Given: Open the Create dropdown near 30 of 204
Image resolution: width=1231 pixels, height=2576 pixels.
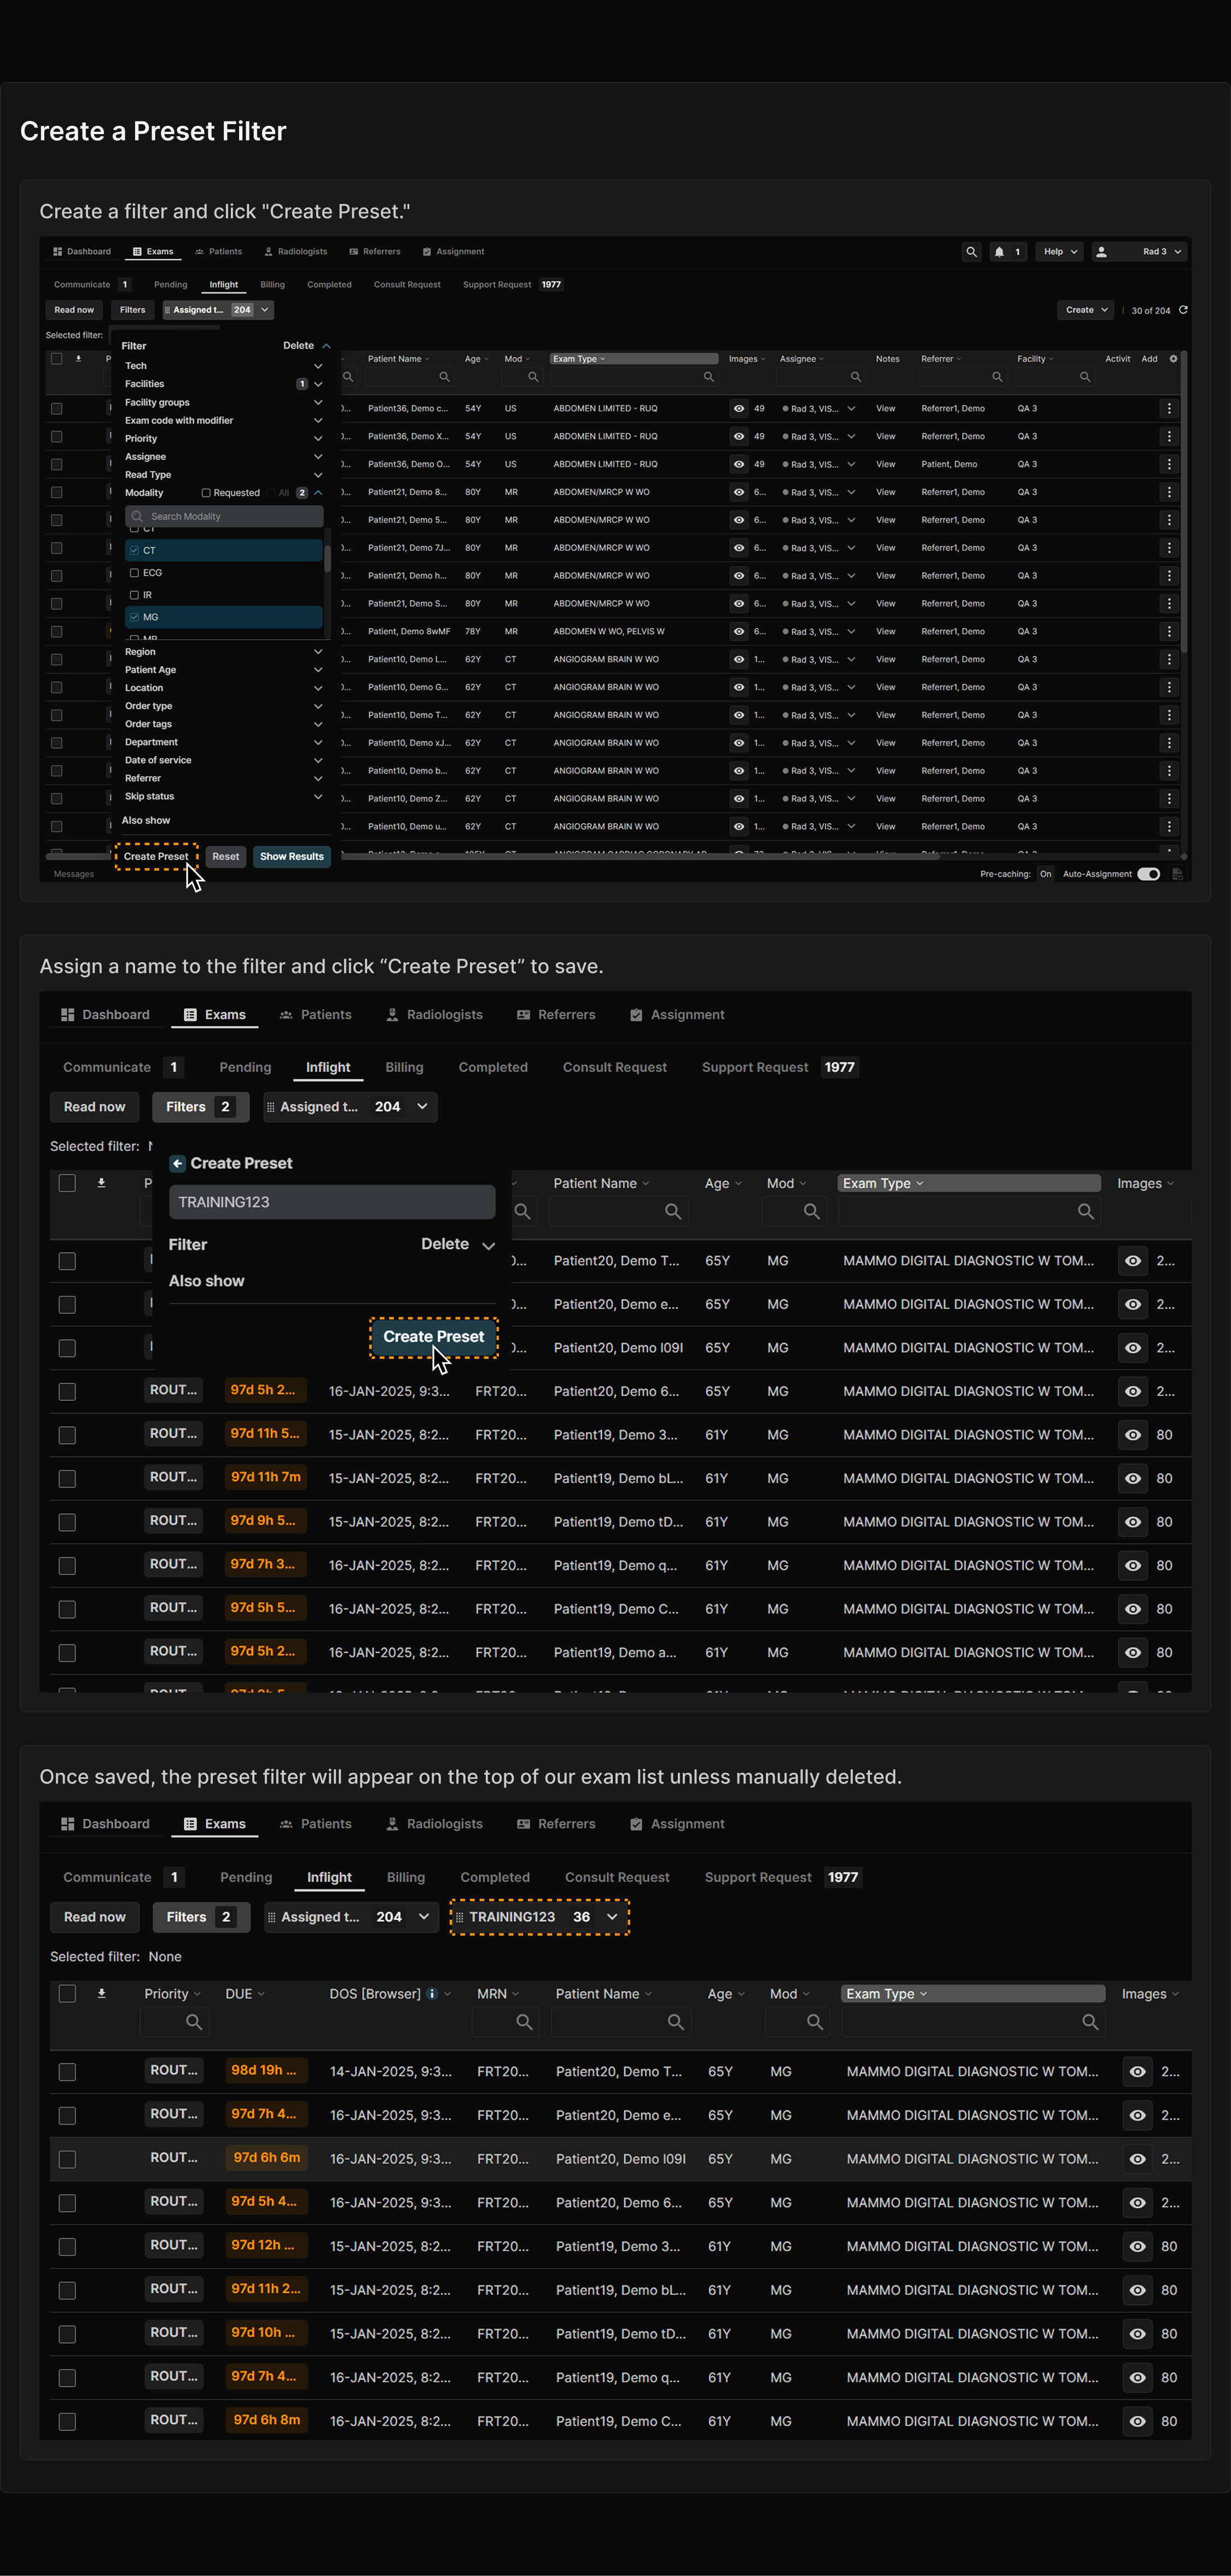Looking at the screenshot, I should tap(1086, 310).
